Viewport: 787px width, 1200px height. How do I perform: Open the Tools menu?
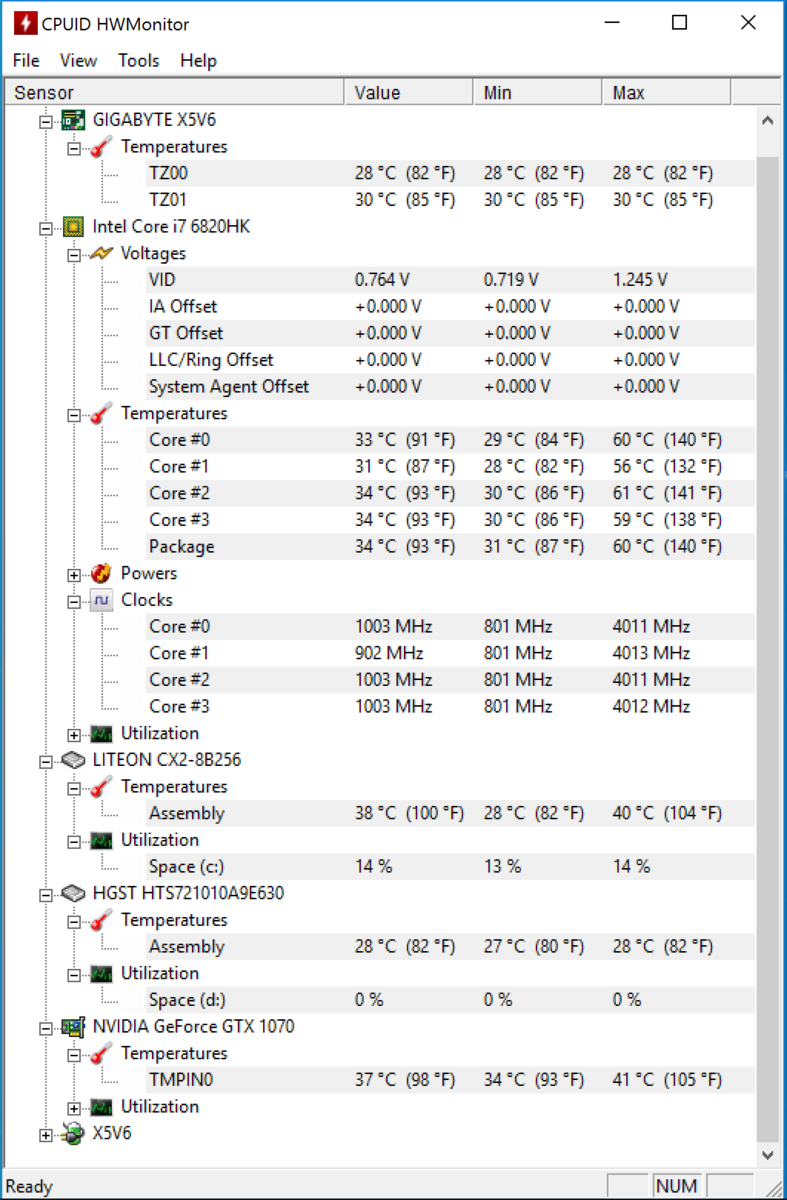point(138,61)
